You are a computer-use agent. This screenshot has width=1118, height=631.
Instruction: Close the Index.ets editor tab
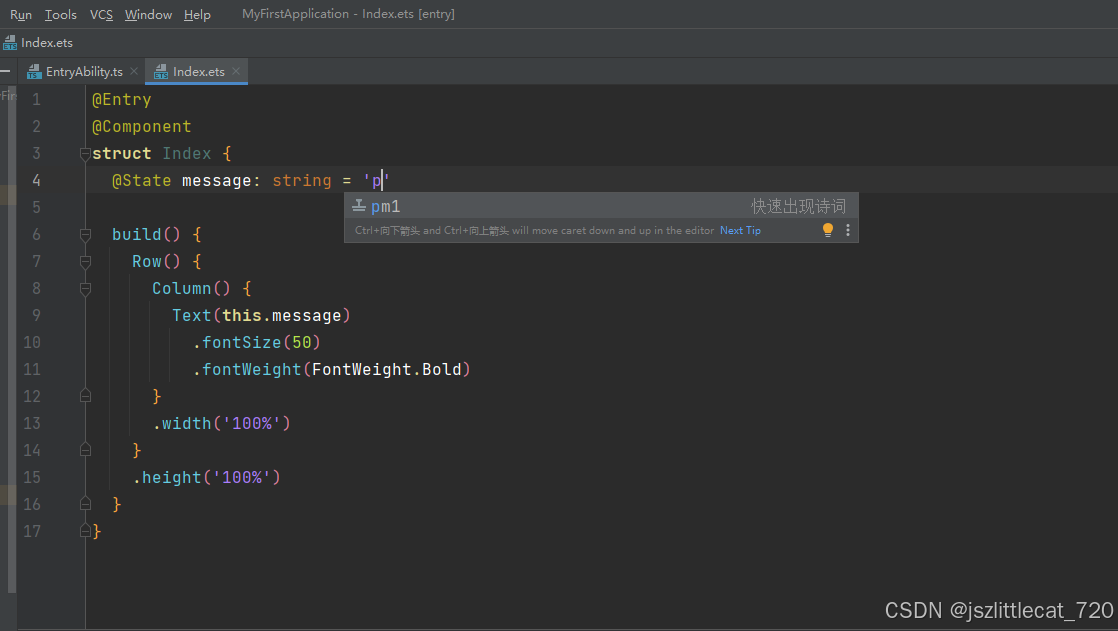[x=236, y=72]
